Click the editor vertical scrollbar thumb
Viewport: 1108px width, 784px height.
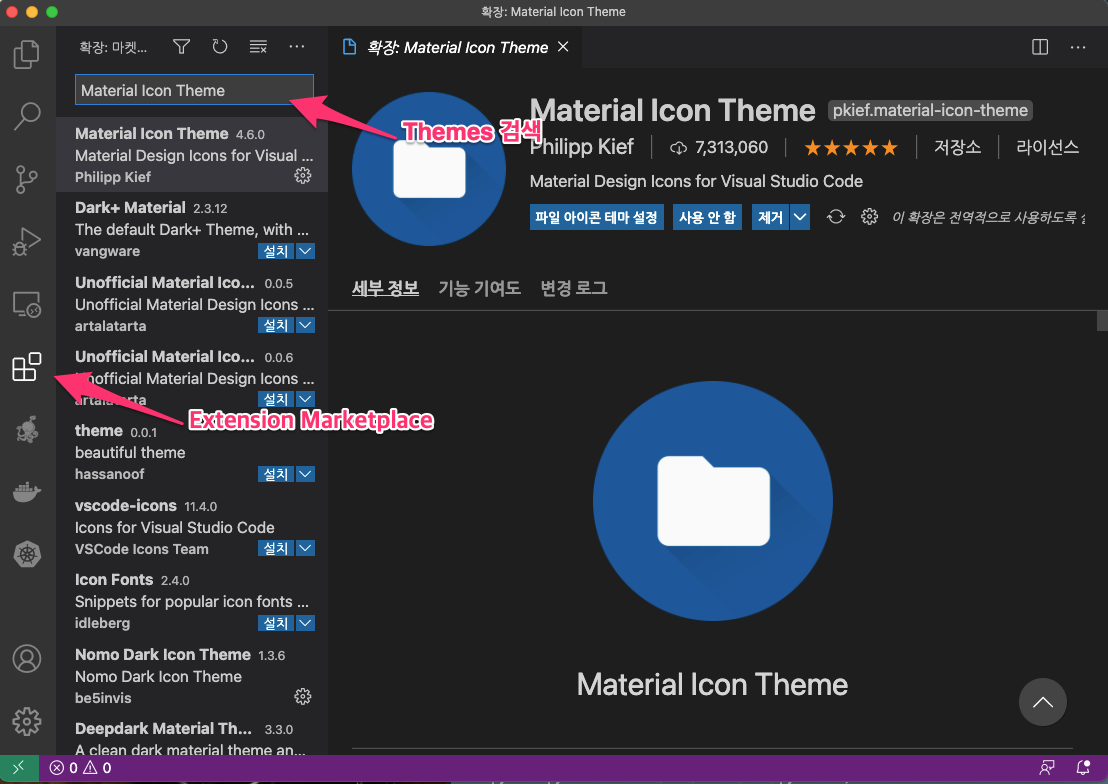click(1102, 320)
